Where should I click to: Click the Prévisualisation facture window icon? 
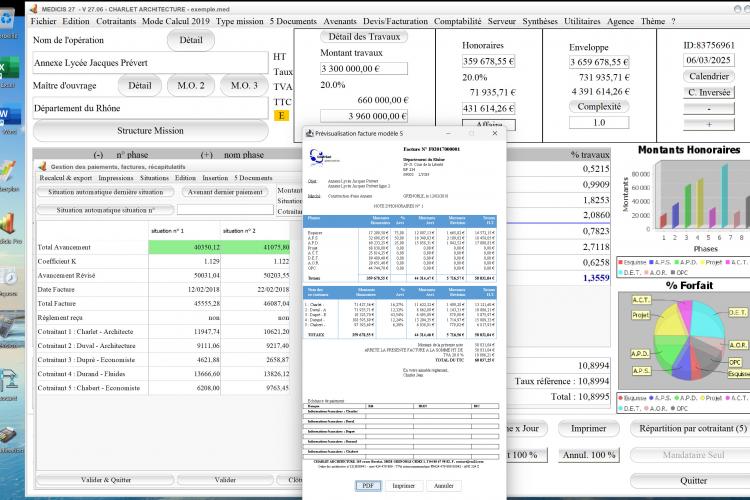(309, 133)
